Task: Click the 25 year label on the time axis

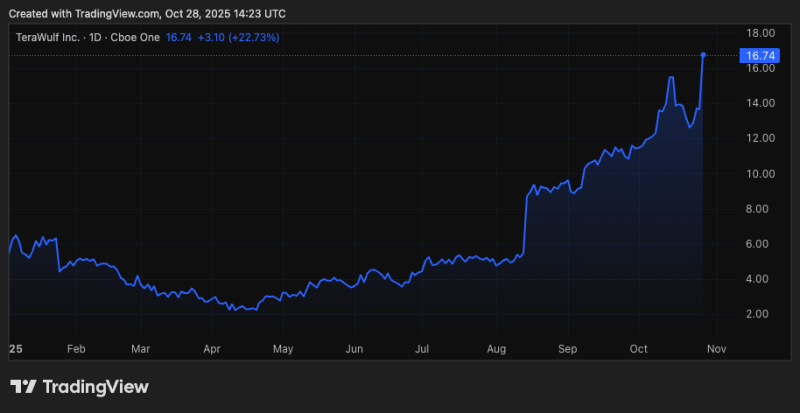Action: (15, 349)
